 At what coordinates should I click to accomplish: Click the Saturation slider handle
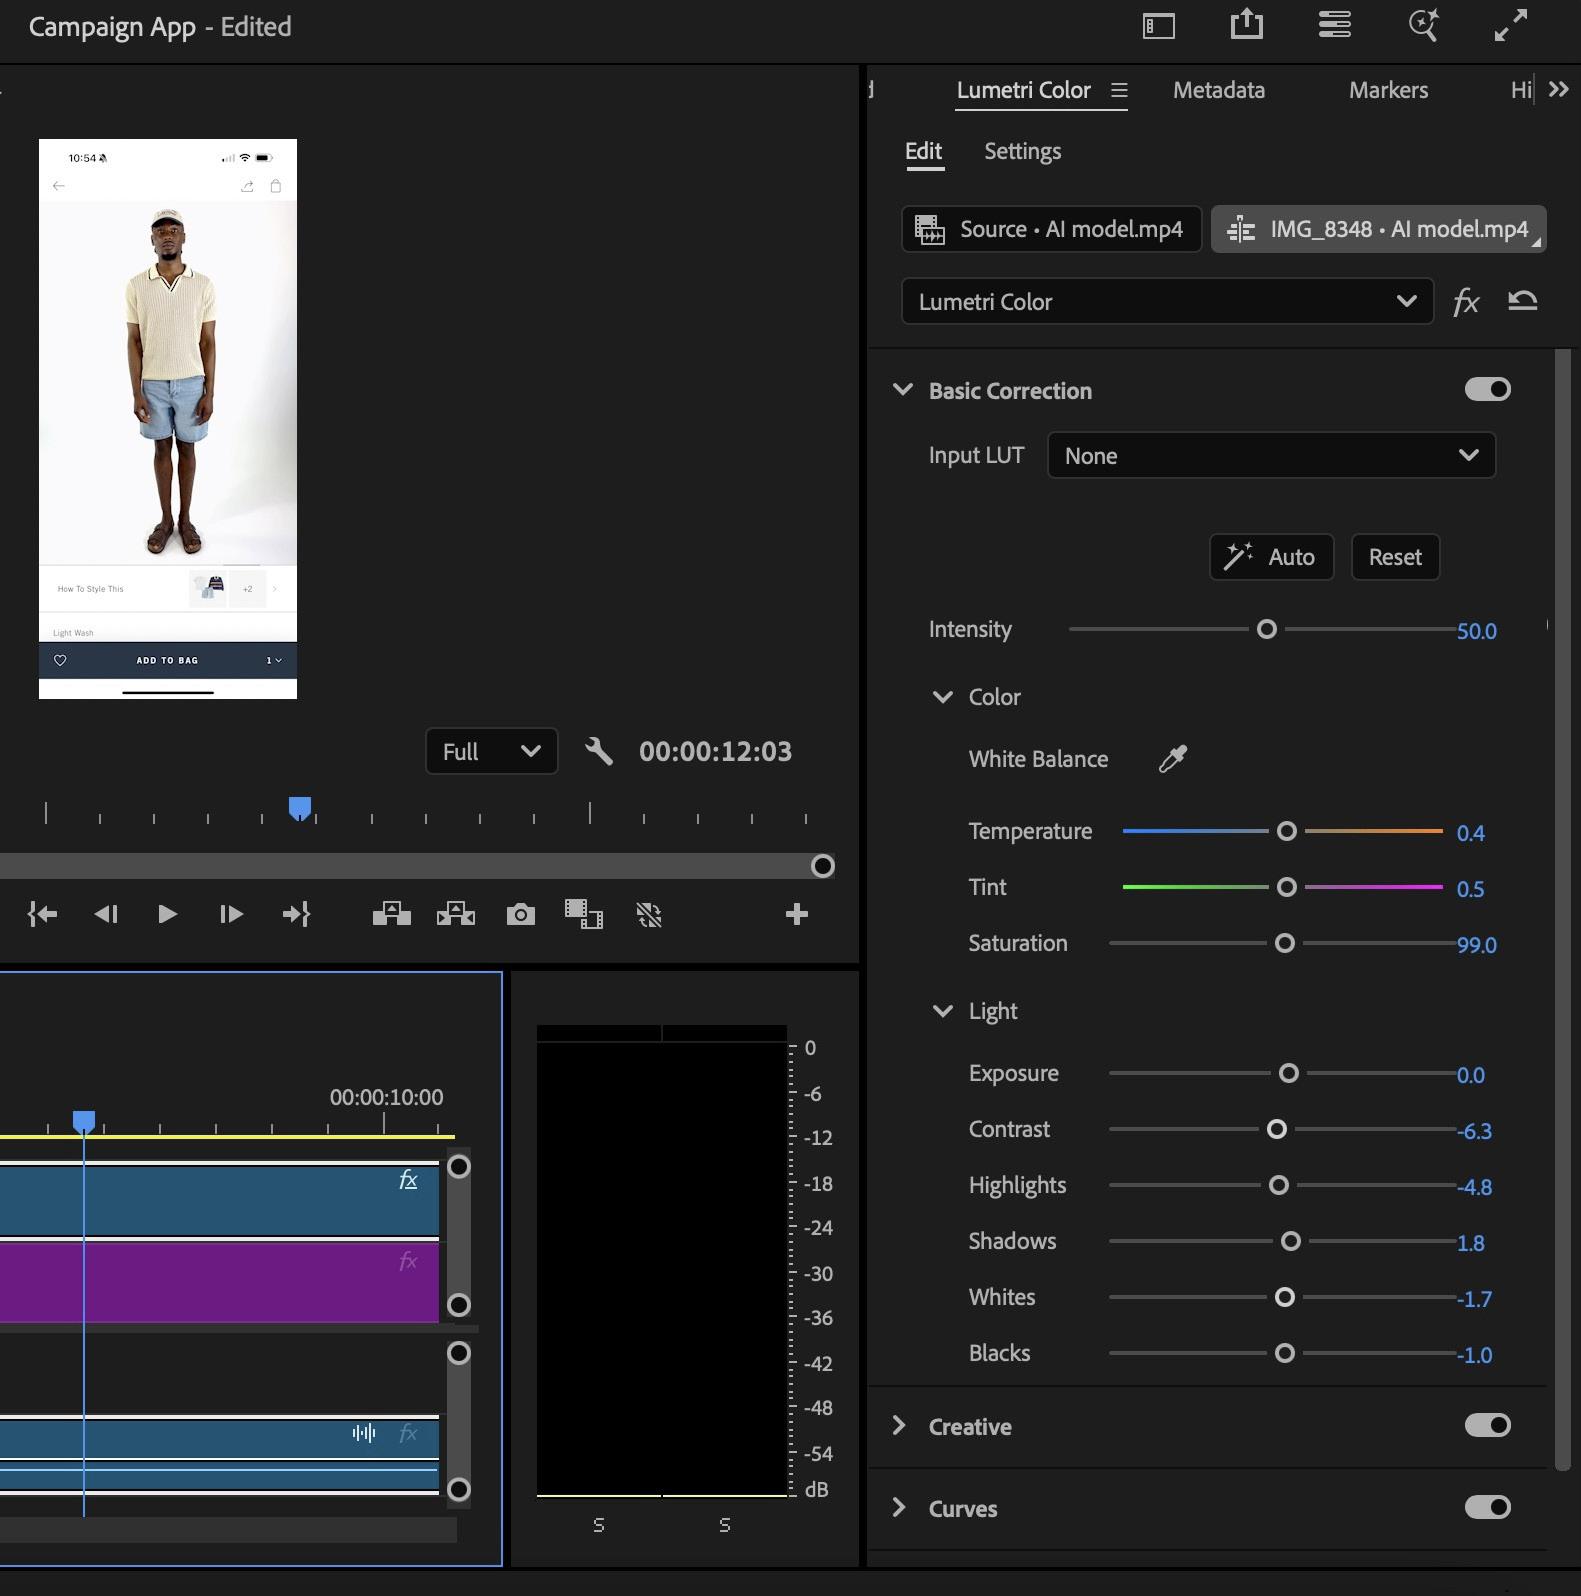coord(1285,943)
